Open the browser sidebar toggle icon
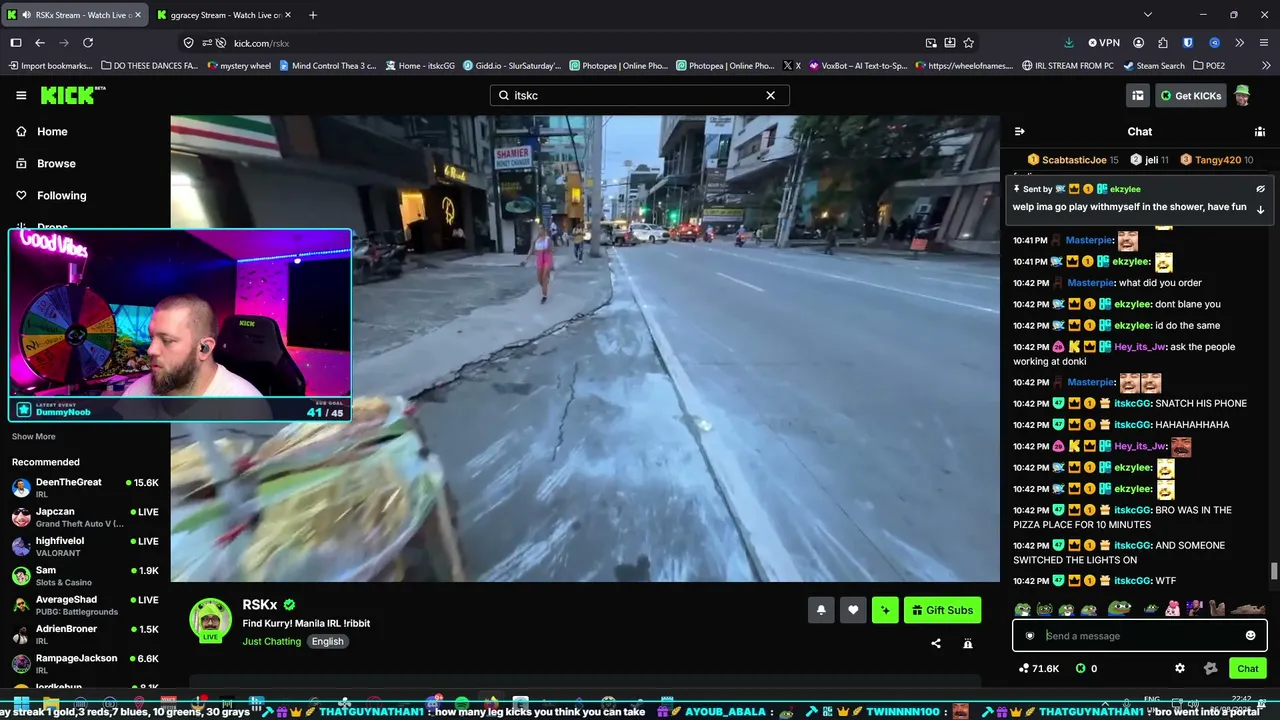This screenshot has width=1280, height=720. point(16,43)
